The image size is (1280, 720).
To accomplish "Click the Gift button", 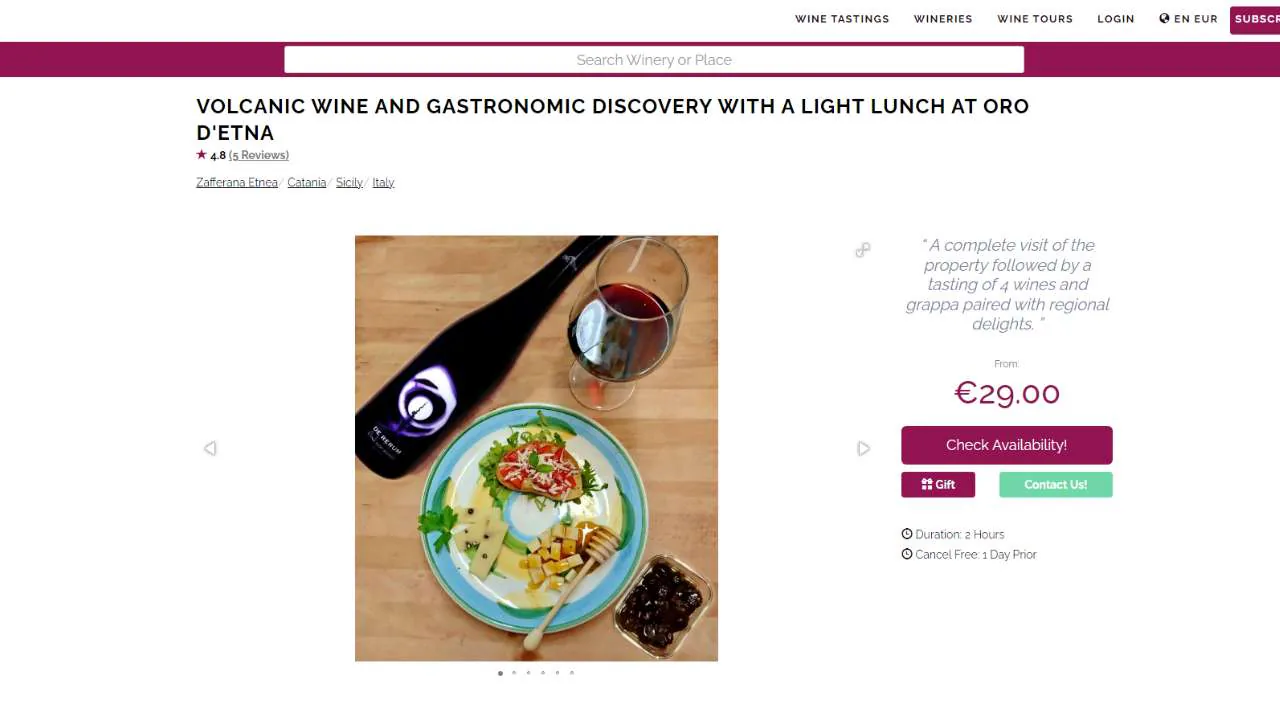I will coord(938,484).
